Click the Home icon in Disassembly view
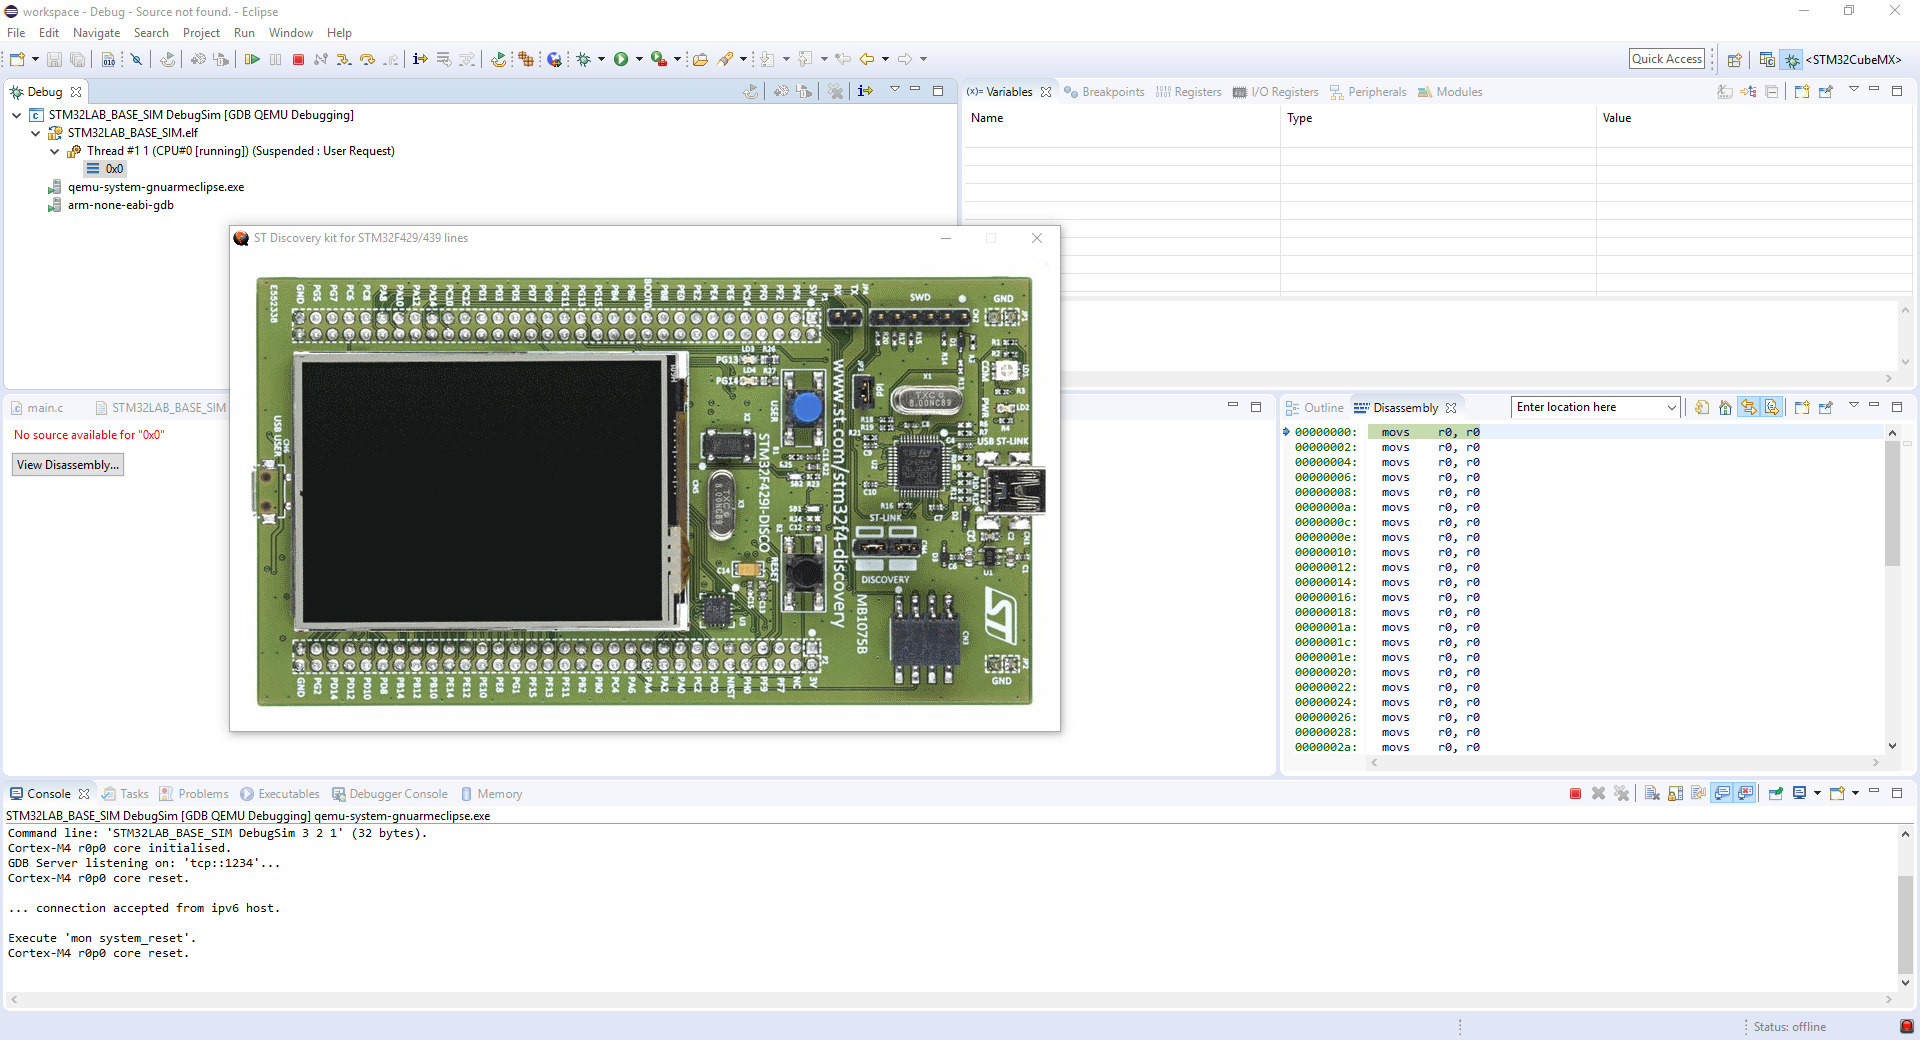 tap(1725, 408)
